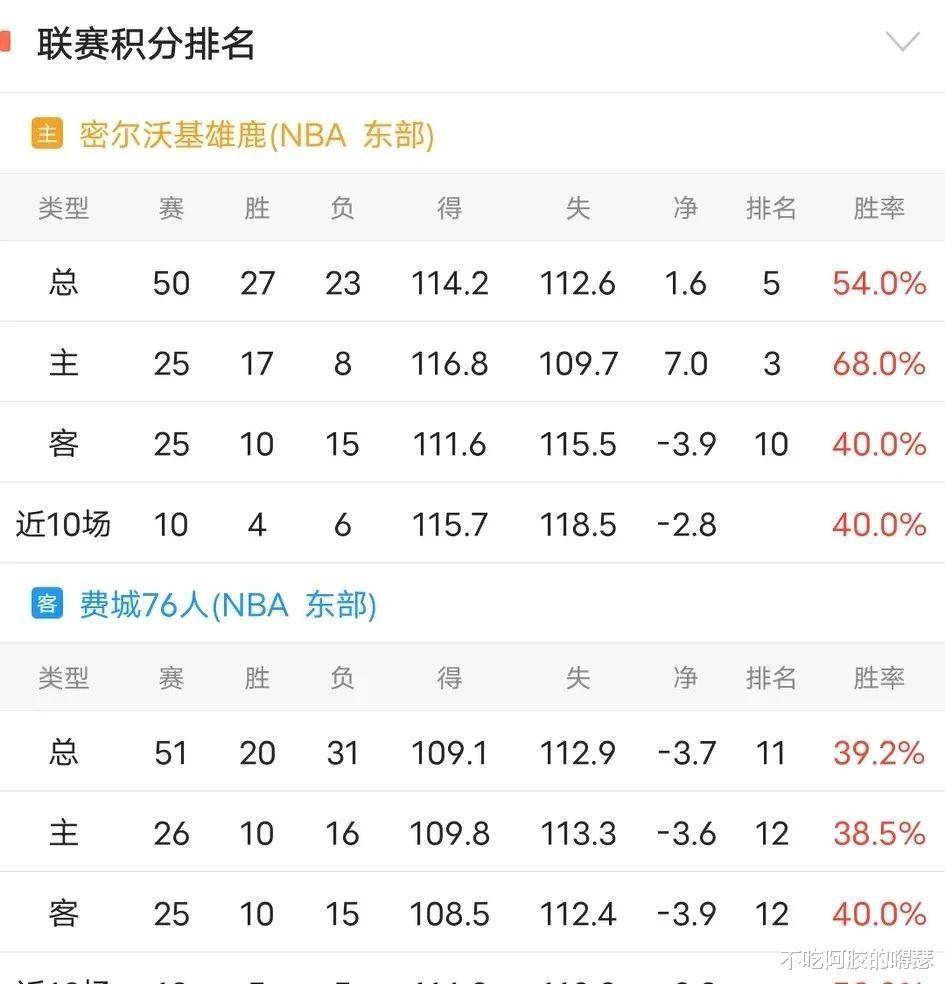Screen dimensions: 945x984
Task: Open 费城76人 team link
Action: (227, 604)
